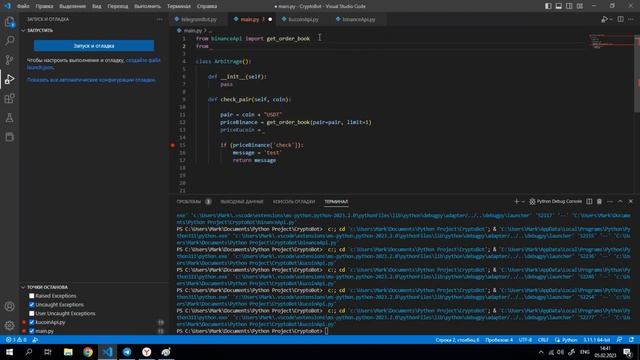Open notifications bell in status bar
Image resolution: width=640 pixels, height=360 pixels.
pos(631,340)
